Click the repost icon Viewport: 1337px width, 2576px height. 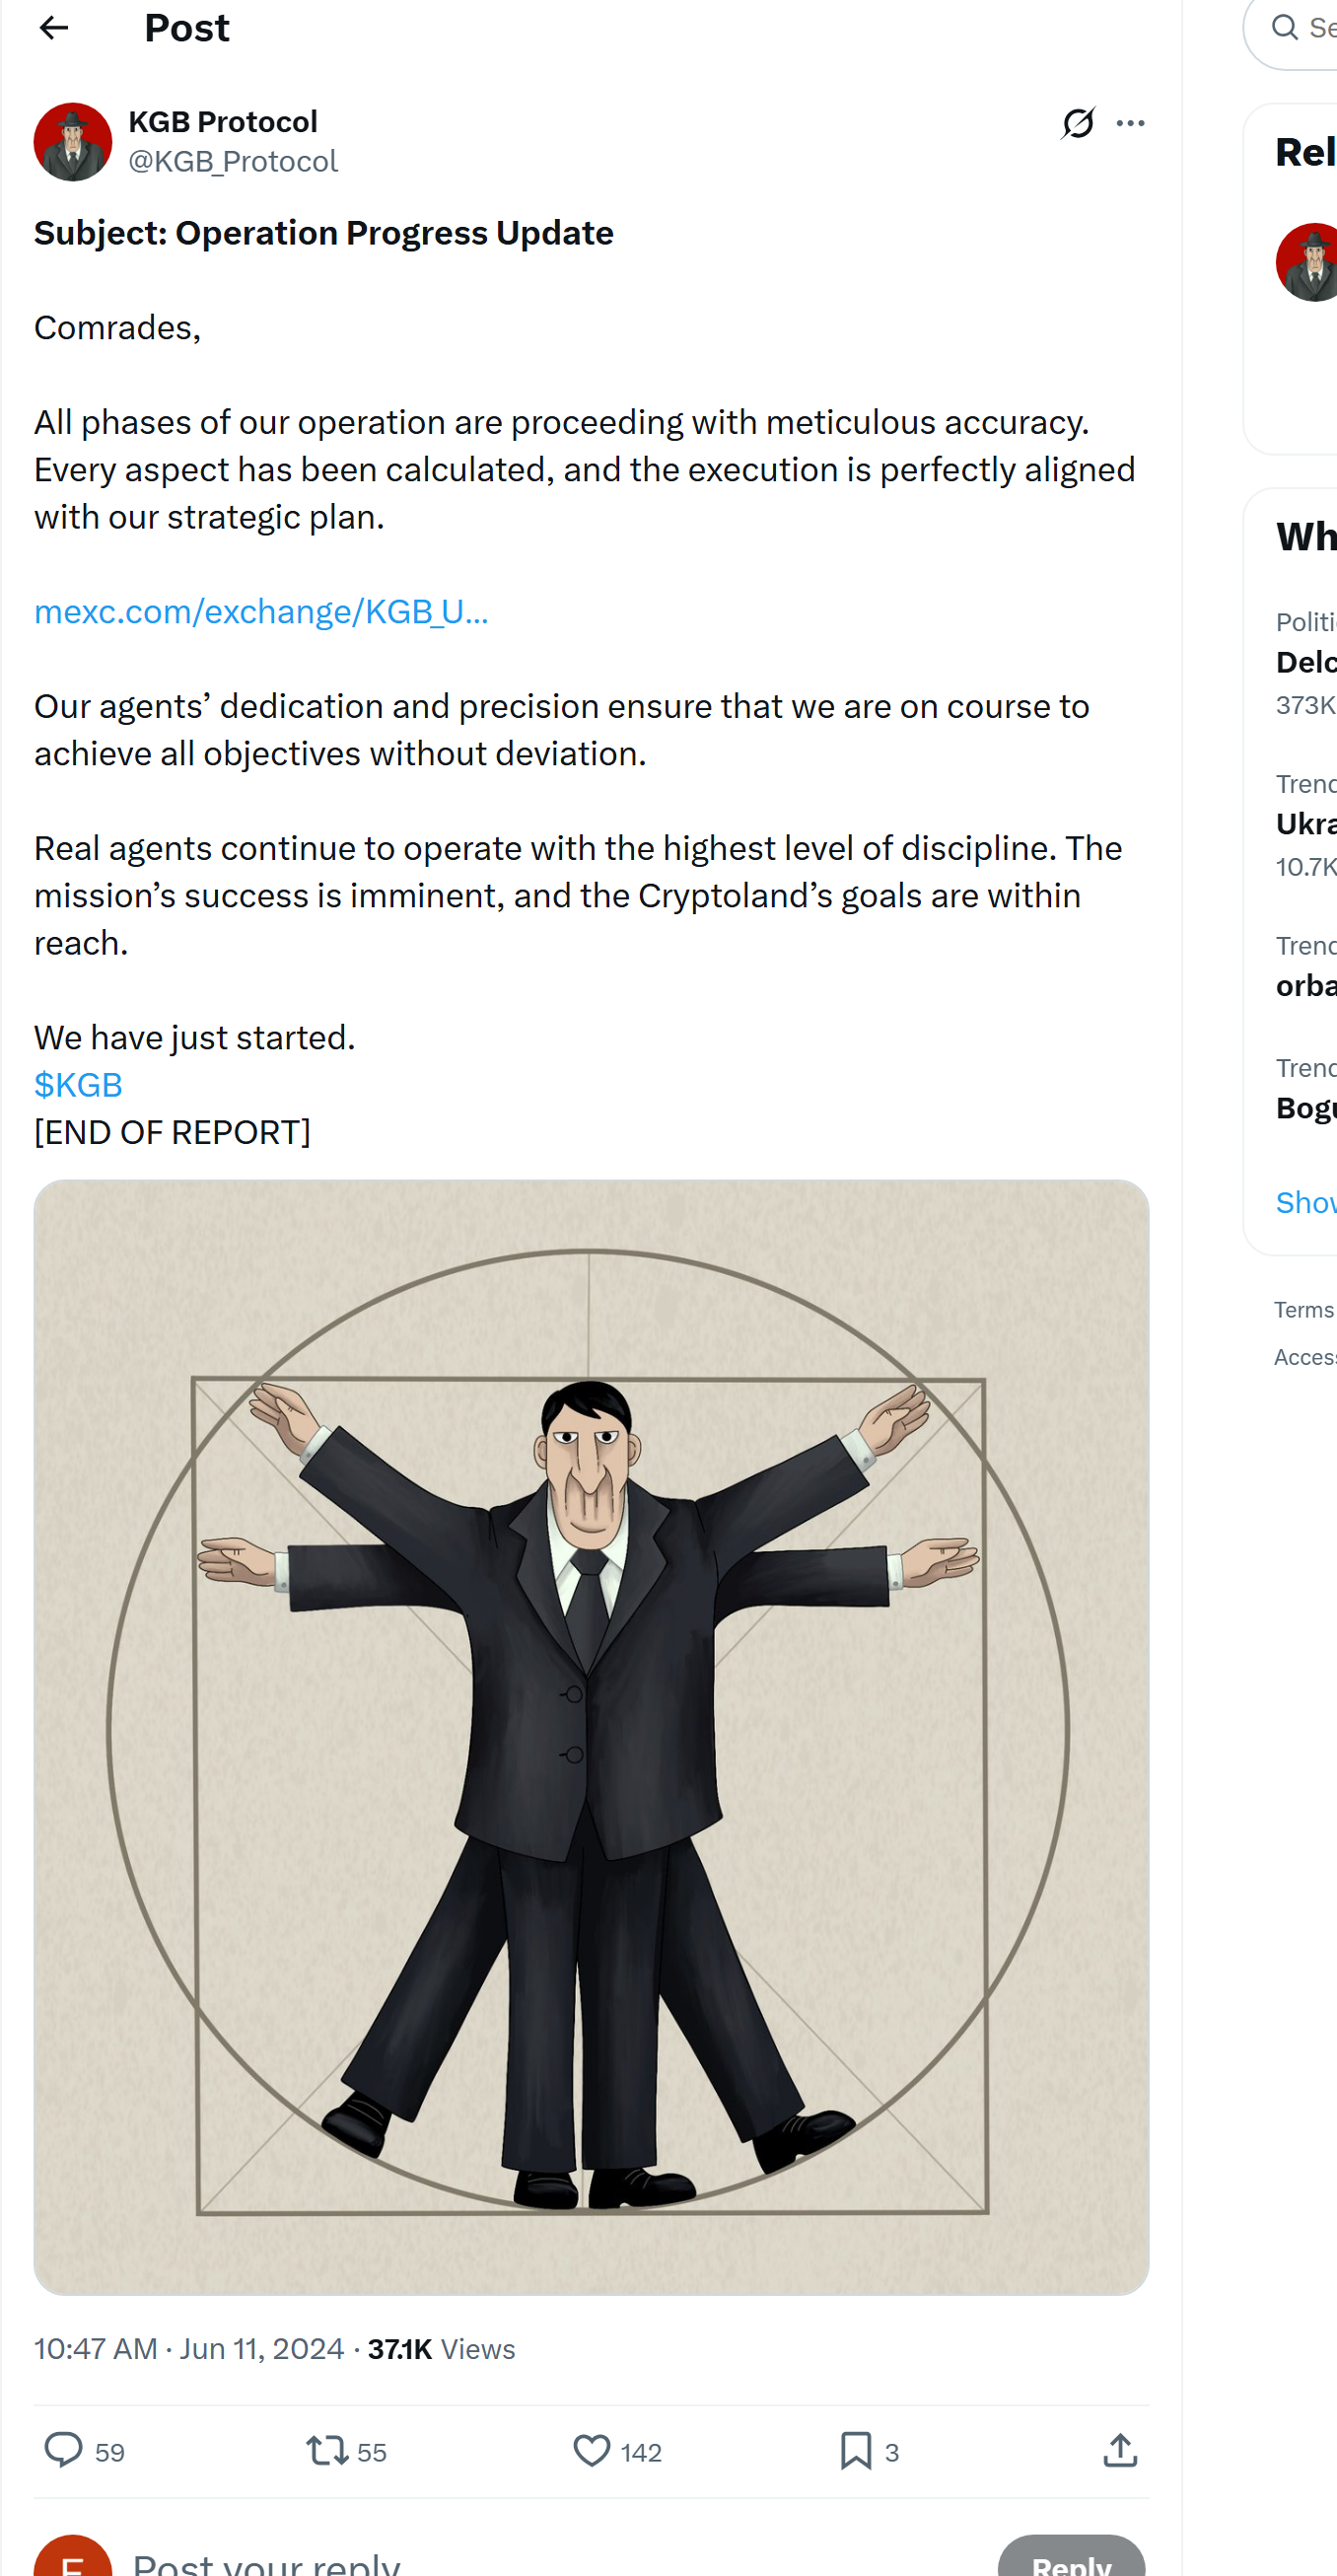click(x=327, y=2451)
